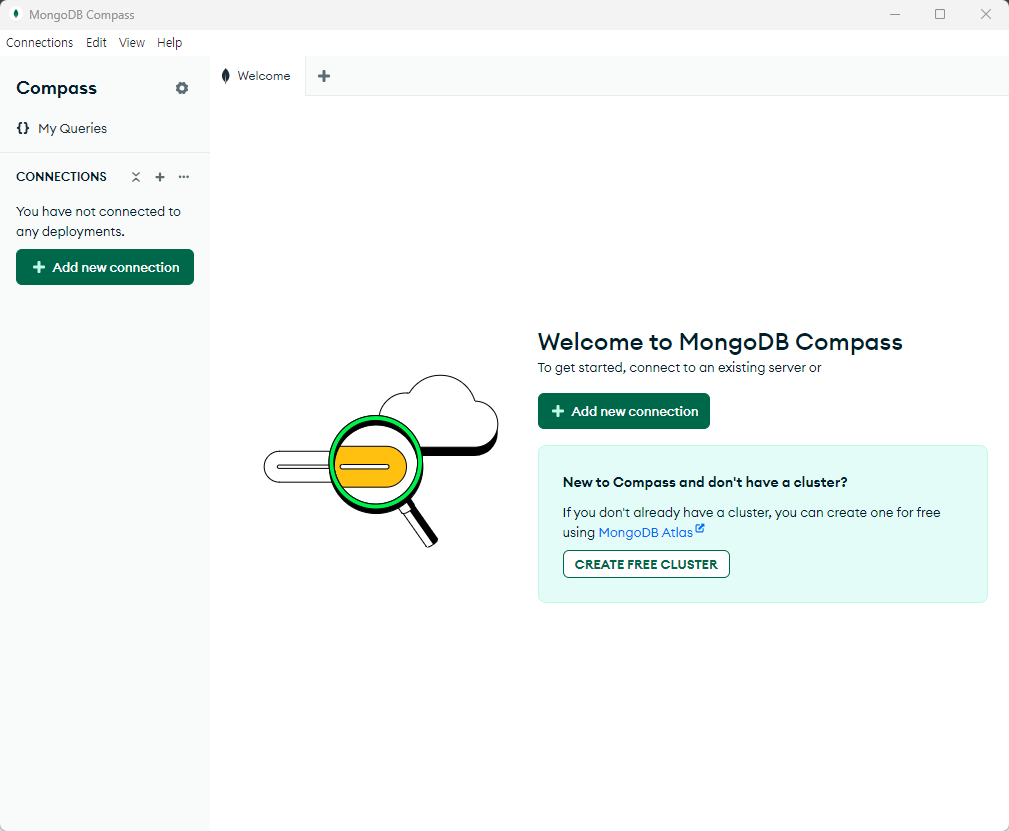Click the CONNECTIONS header label
Viewport: 1009px width, 831px height.
(x=61, y=177)
